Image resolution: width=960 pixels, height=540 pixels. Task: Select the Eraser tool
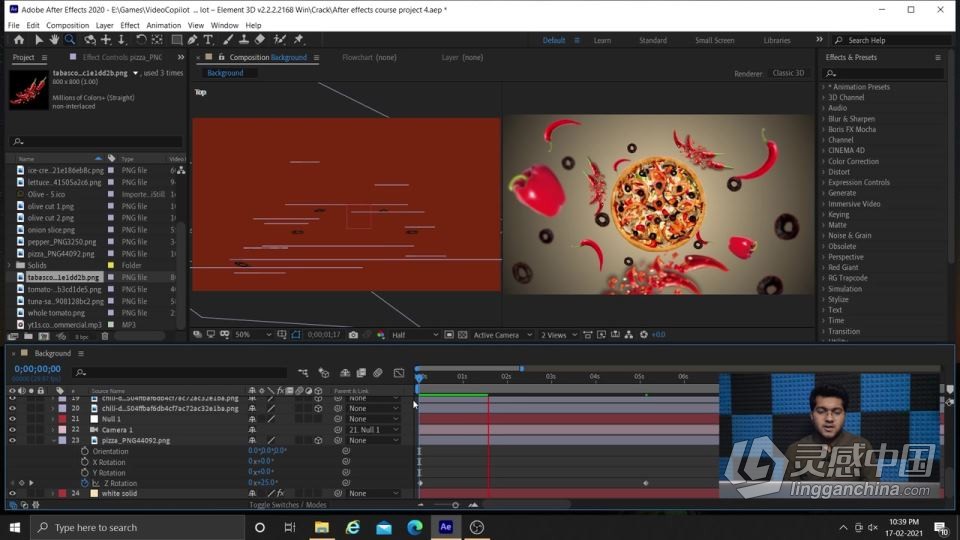(x=260, y=40)
